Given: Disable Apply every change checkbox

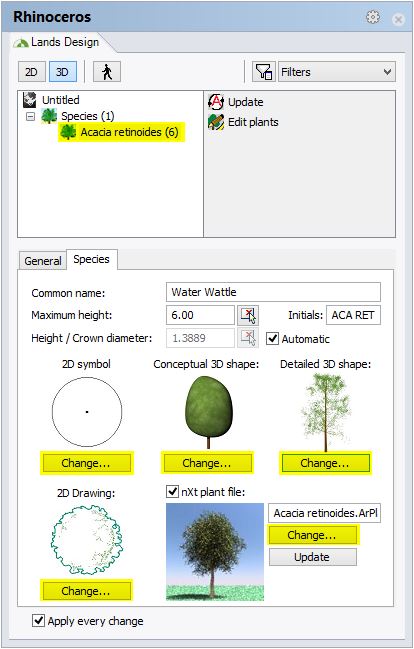Looking at the screenshot, I should 39,620.
